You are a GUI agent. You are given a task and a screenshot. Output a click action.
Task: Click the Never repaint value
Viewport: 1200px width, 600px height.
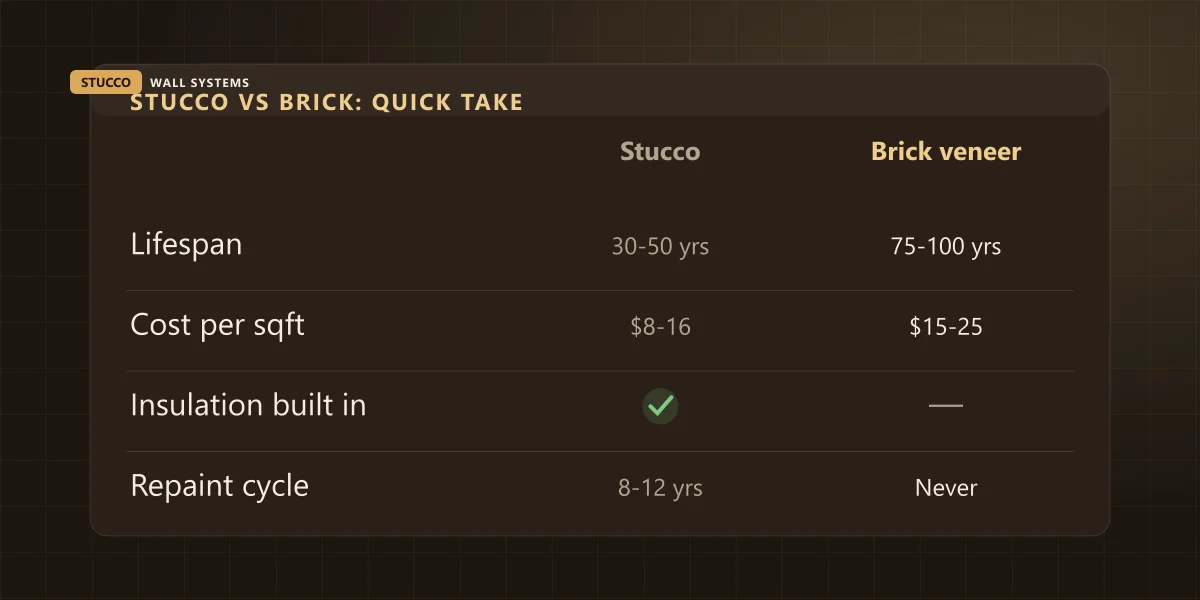pyautogui.click(x=946, y=488)
